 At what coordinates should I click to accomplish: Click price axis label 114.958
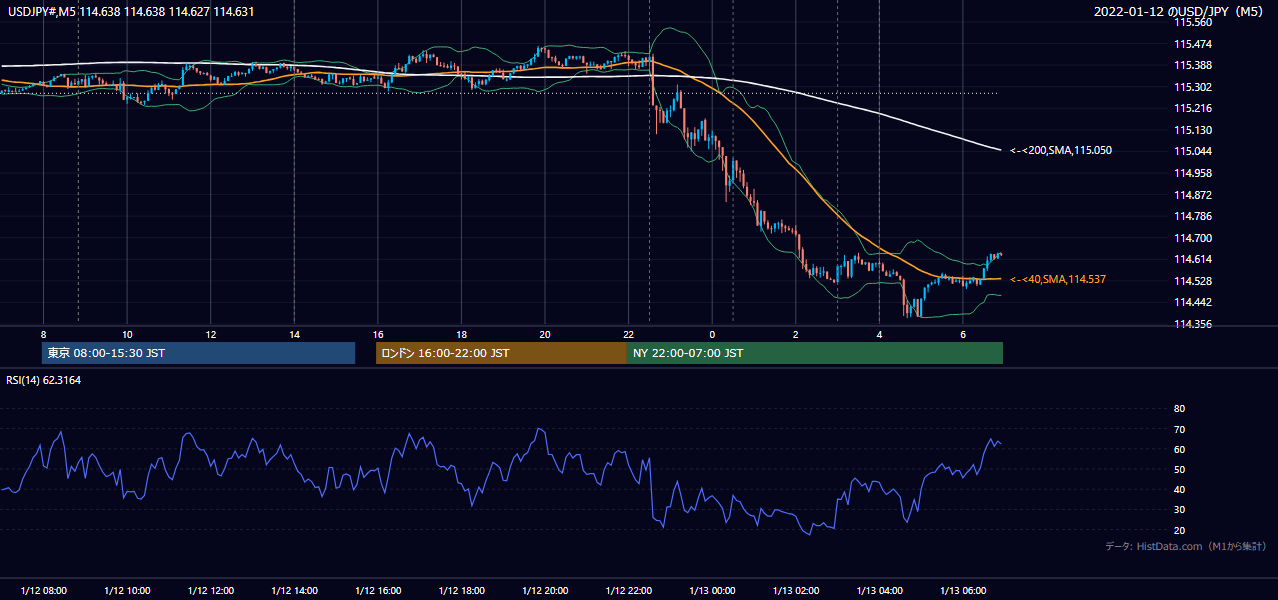tap(1192, 173)
